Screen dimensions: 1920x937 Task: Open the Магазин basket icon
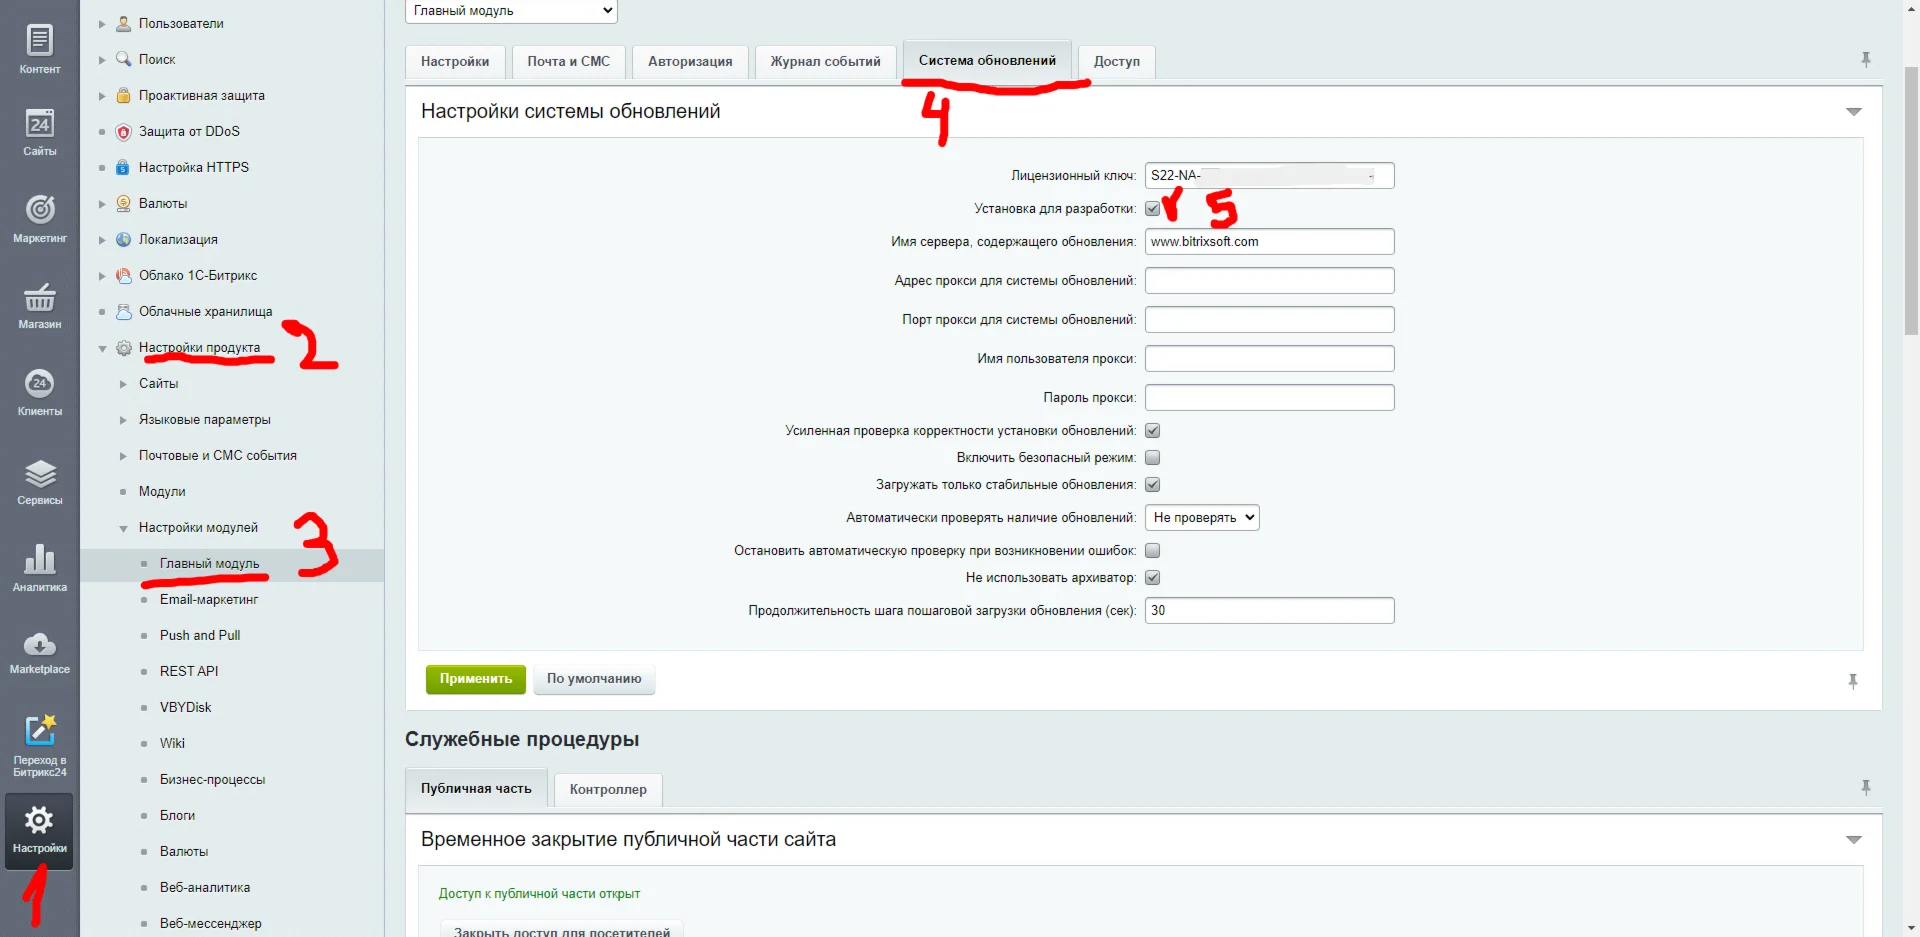[x=40, y=297]
